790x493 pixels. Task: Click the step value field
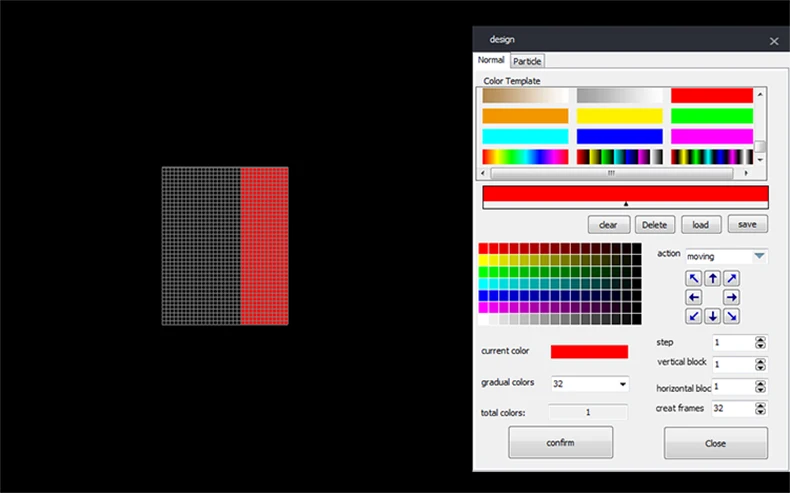click(x=733, y=342)
